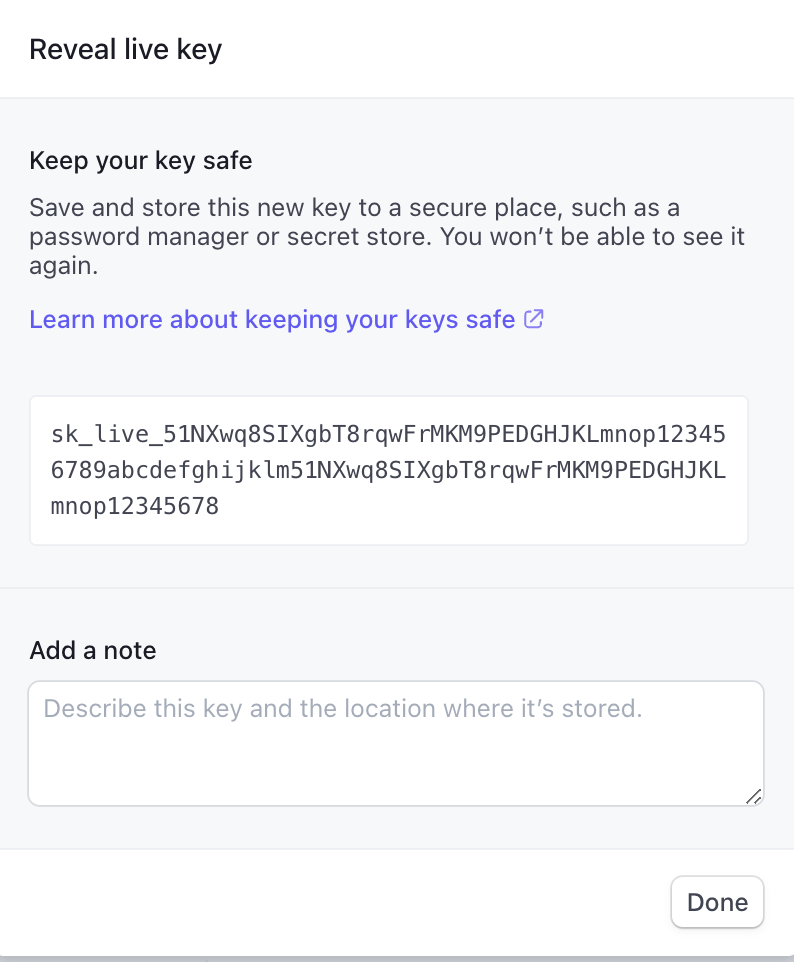794x962 pixels.
Task: Click the sentence 'You won't be able to see it'
Action: pos(594,239)
